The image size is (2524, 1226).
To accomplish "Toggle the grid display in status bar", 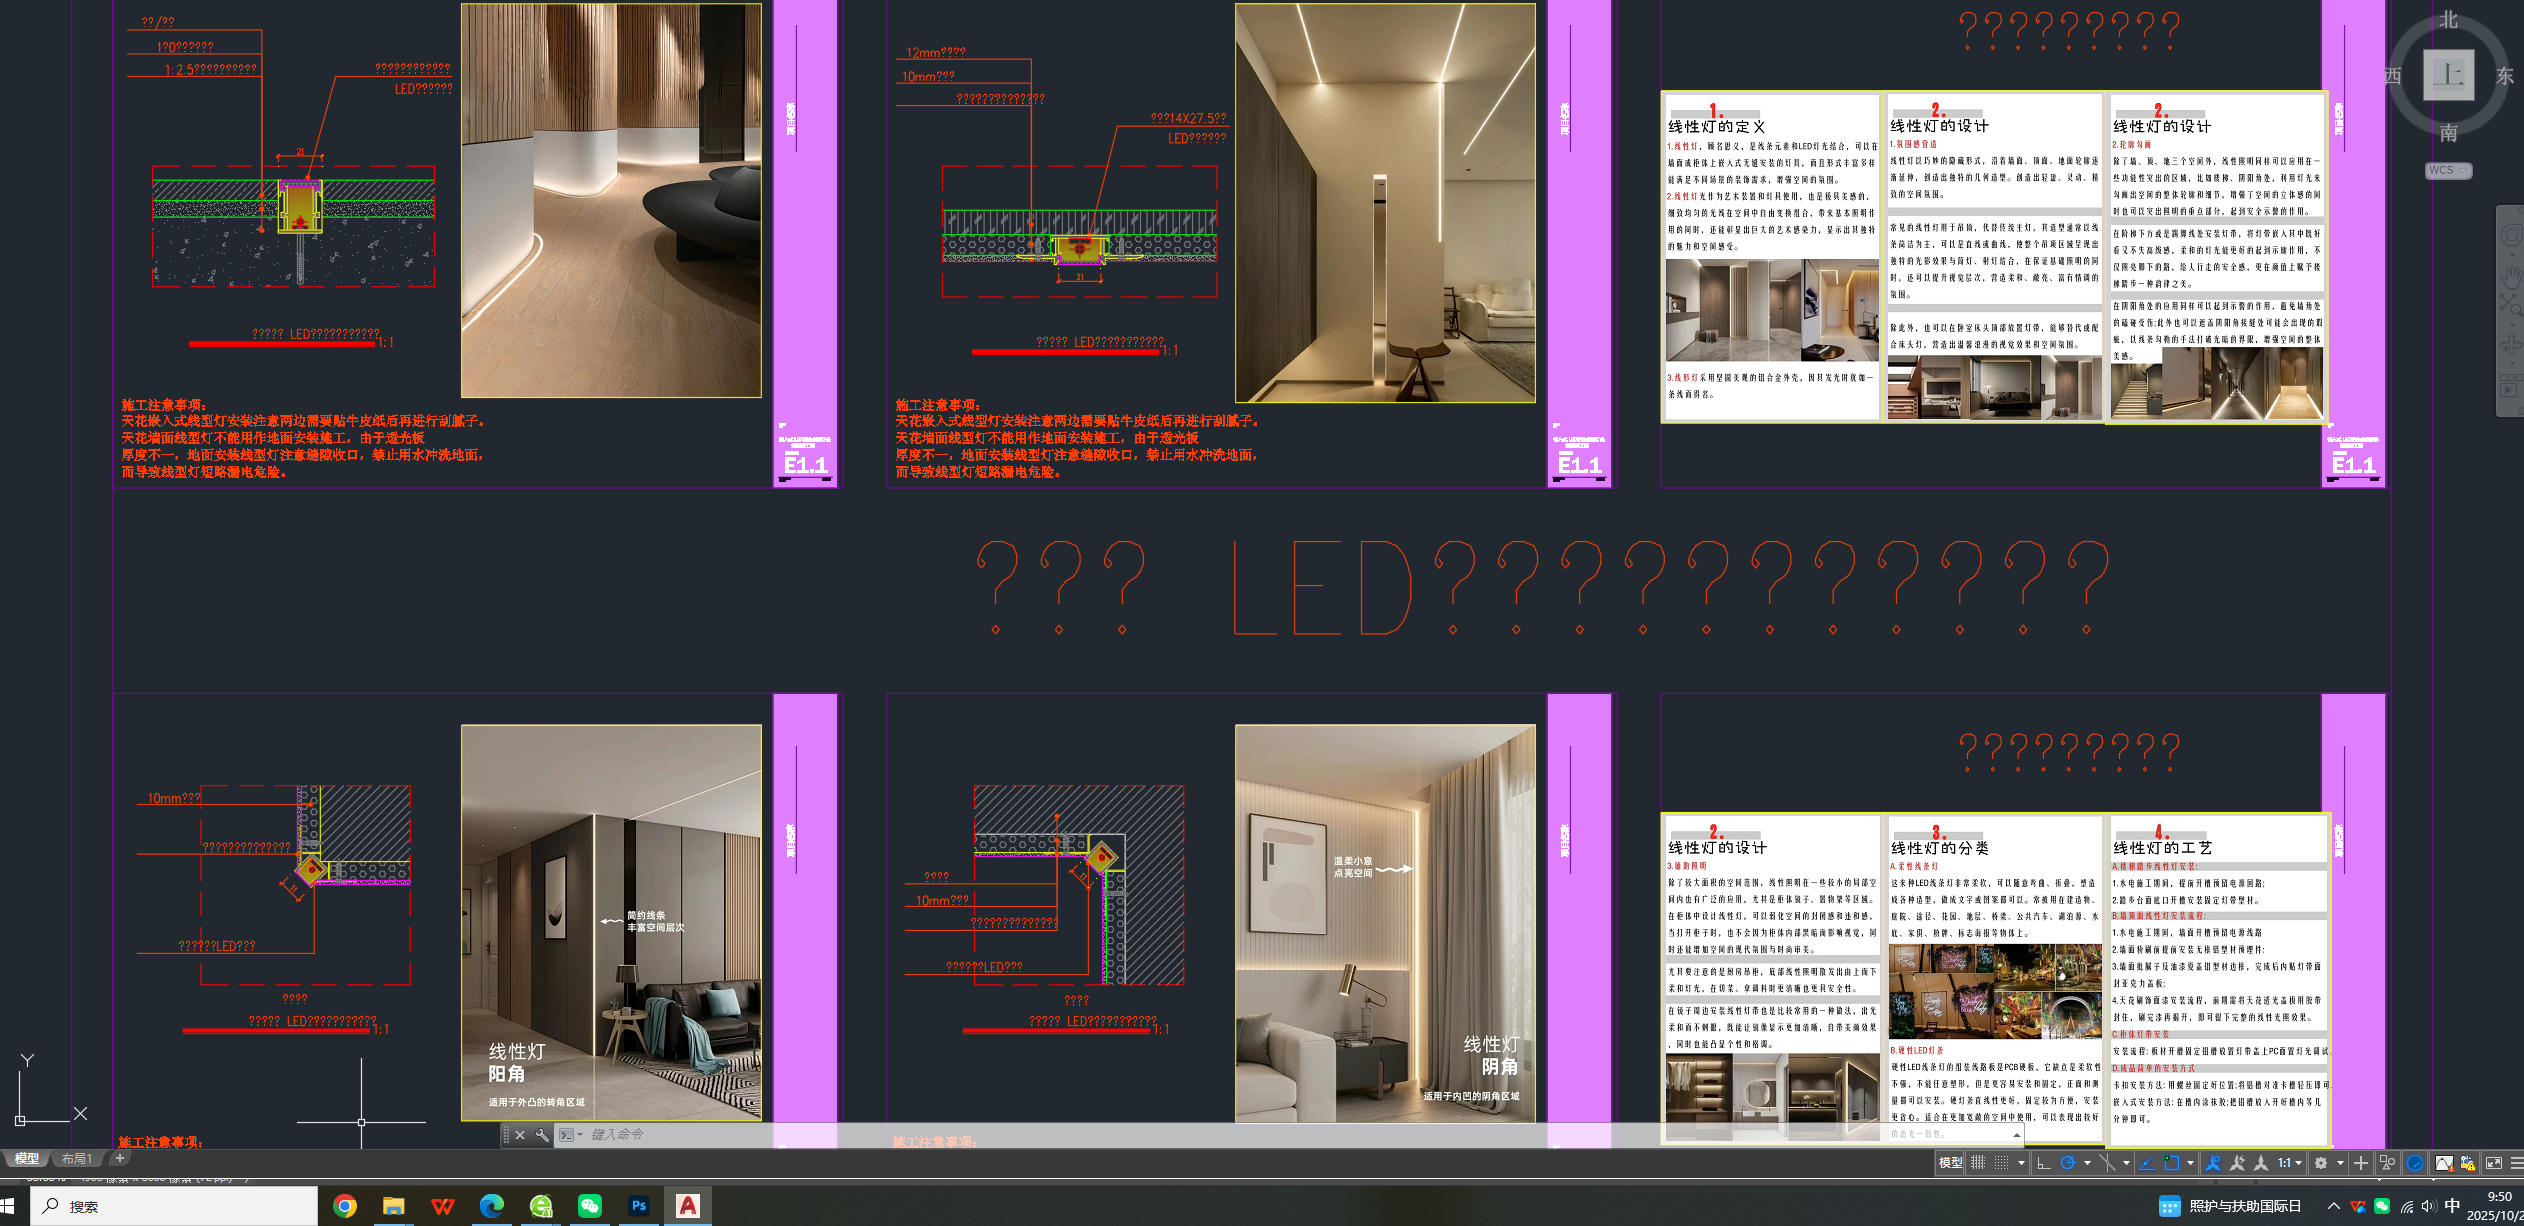I will (x=1977, y=1163).
